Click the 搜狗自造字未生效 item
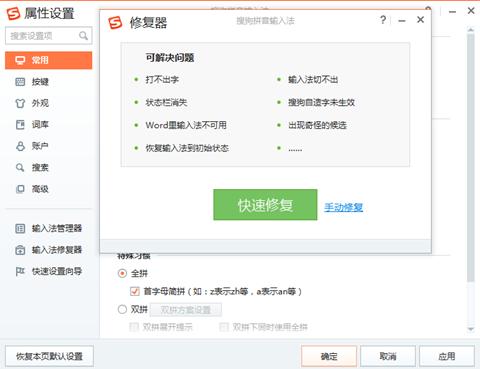The height and width of the screenshot is (369, 480). click(321, 102)
